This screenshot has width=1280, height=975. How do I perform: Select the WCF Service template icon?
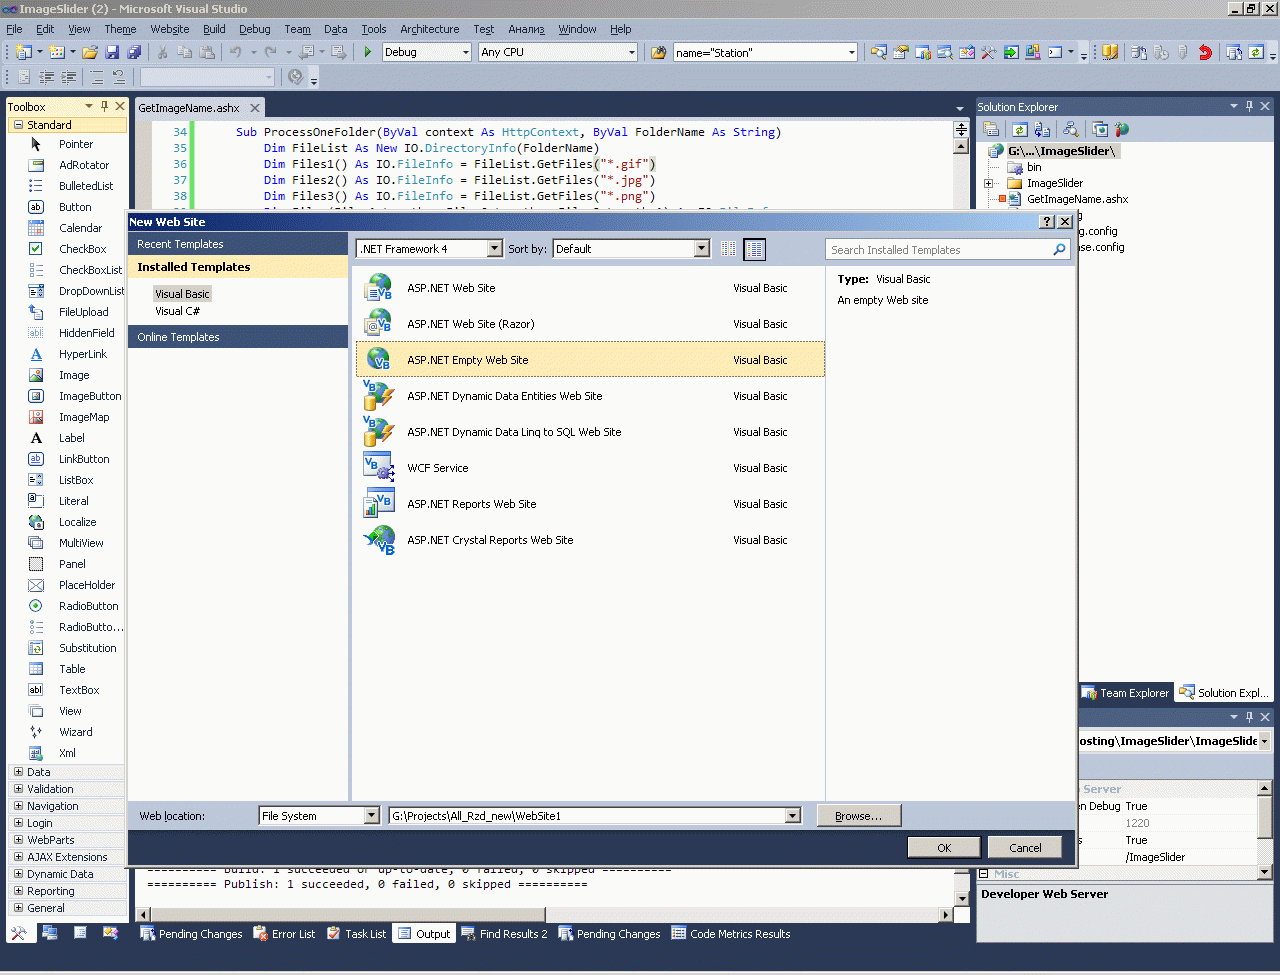point(379,468)
